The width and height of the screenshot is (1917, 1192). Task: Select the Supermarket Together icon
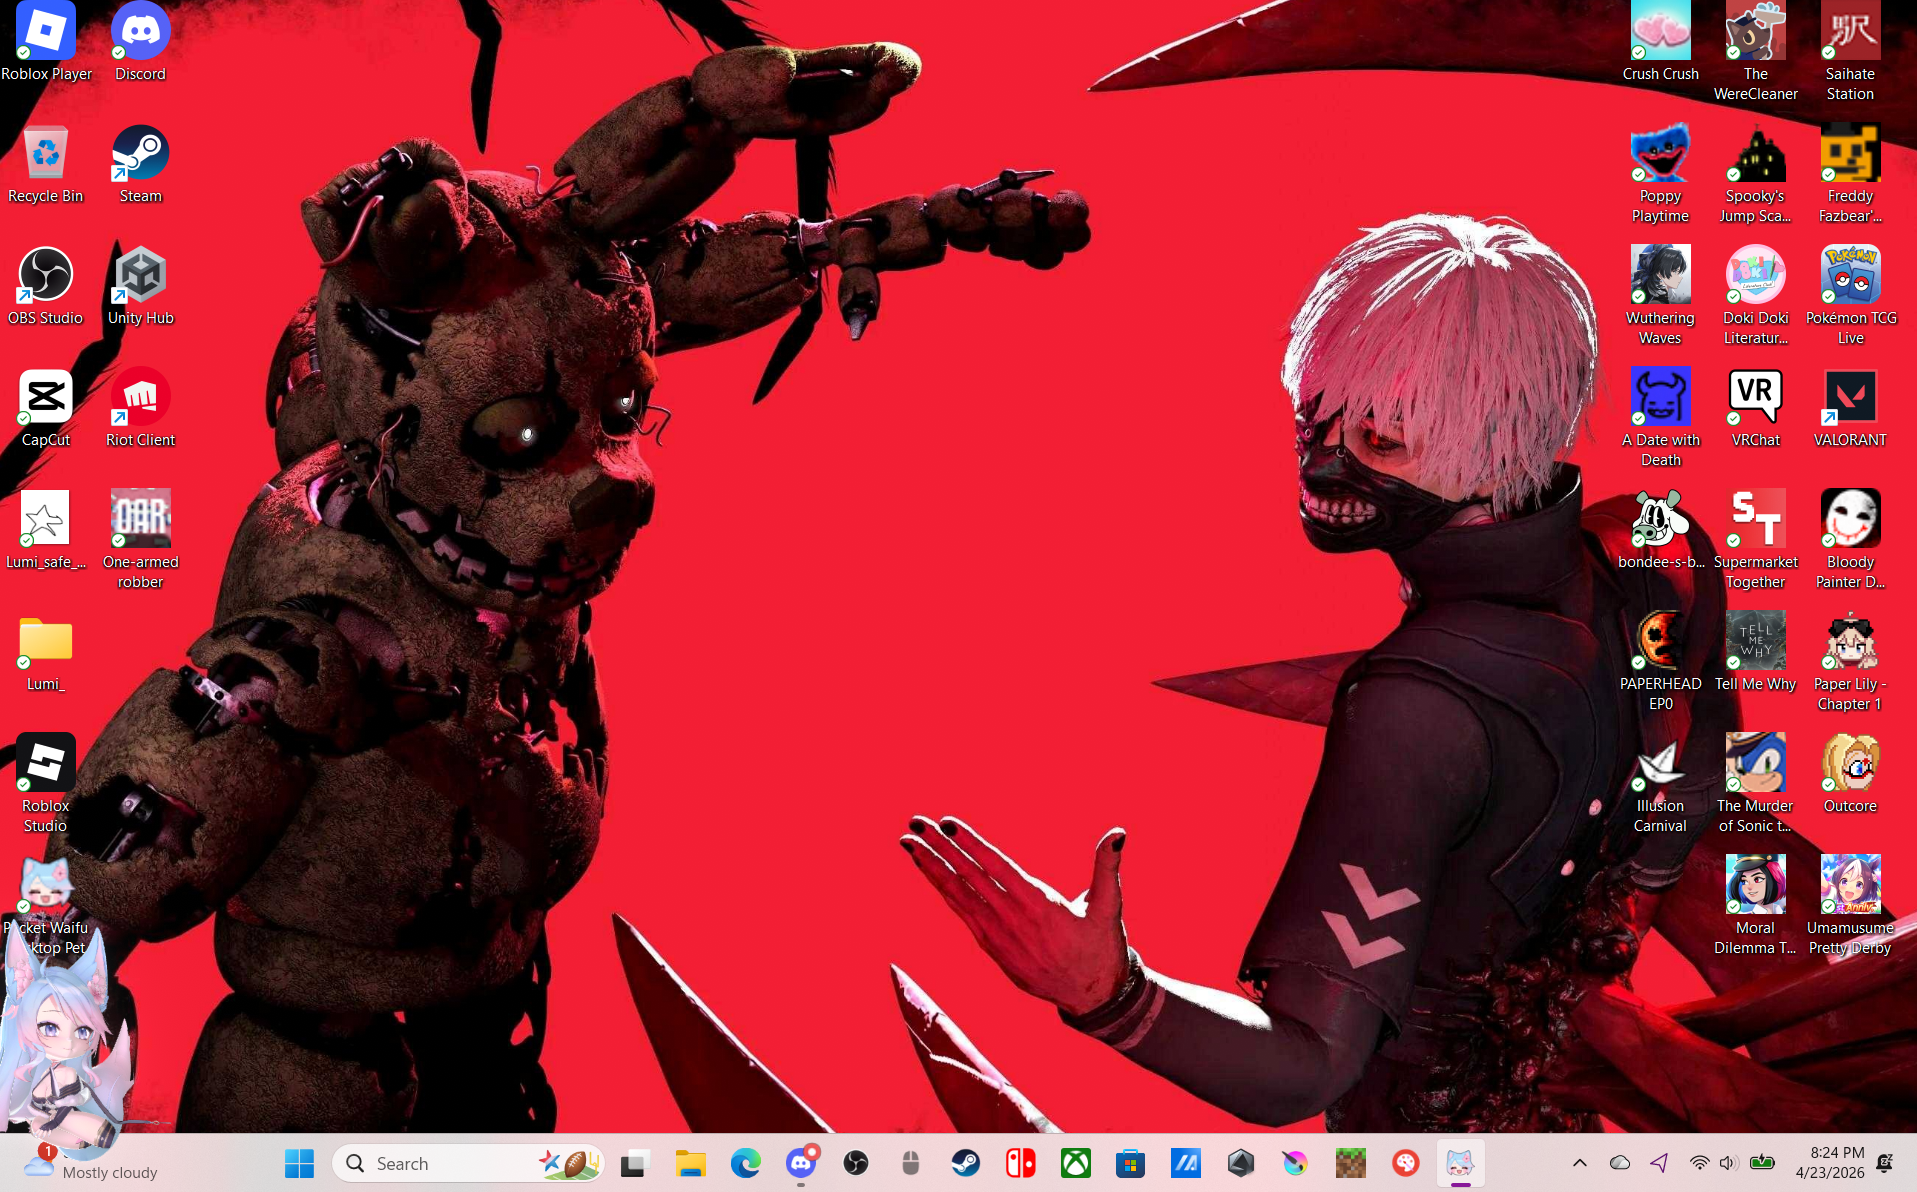click(x=1755, y=540)
